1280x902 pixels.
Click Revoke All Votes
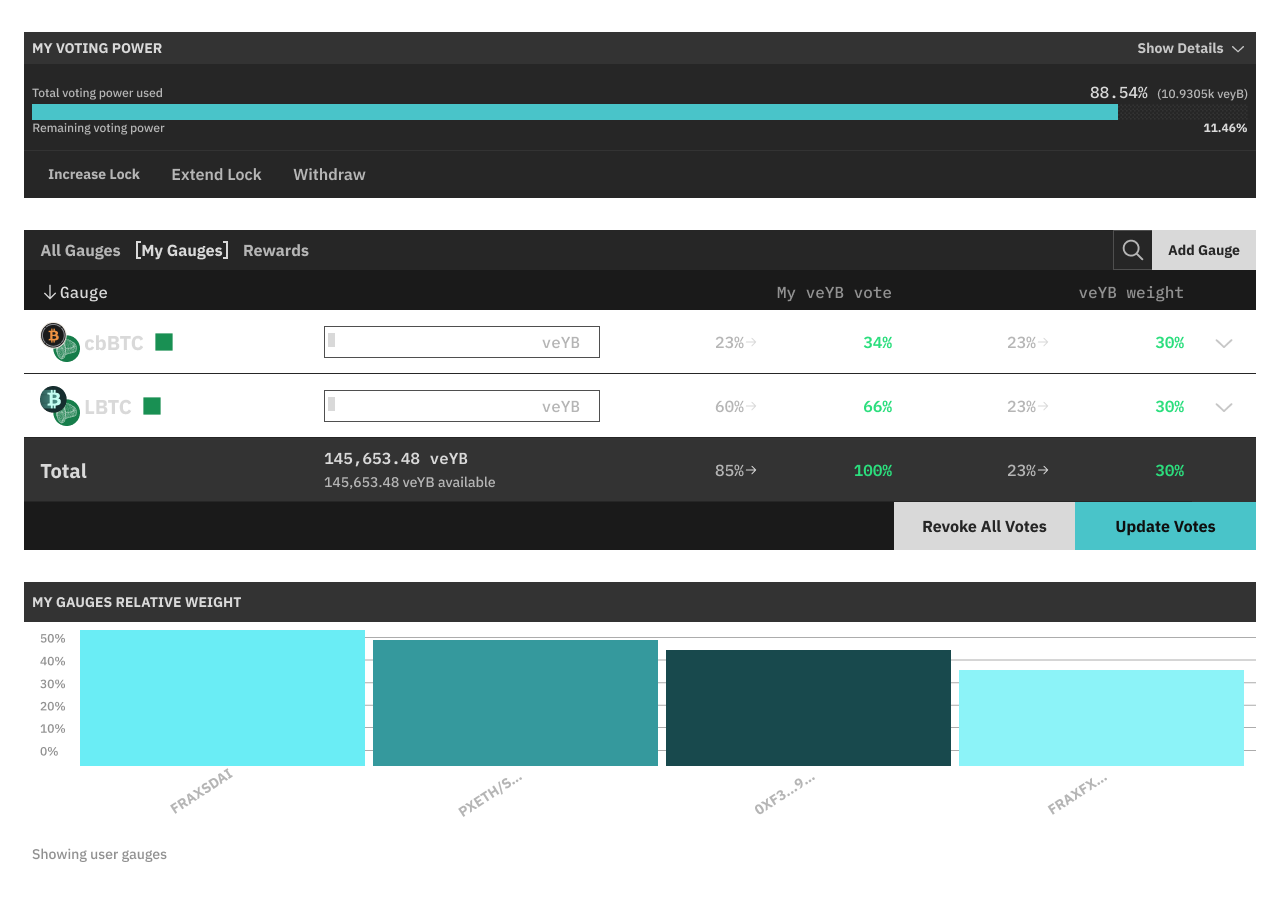984,526
